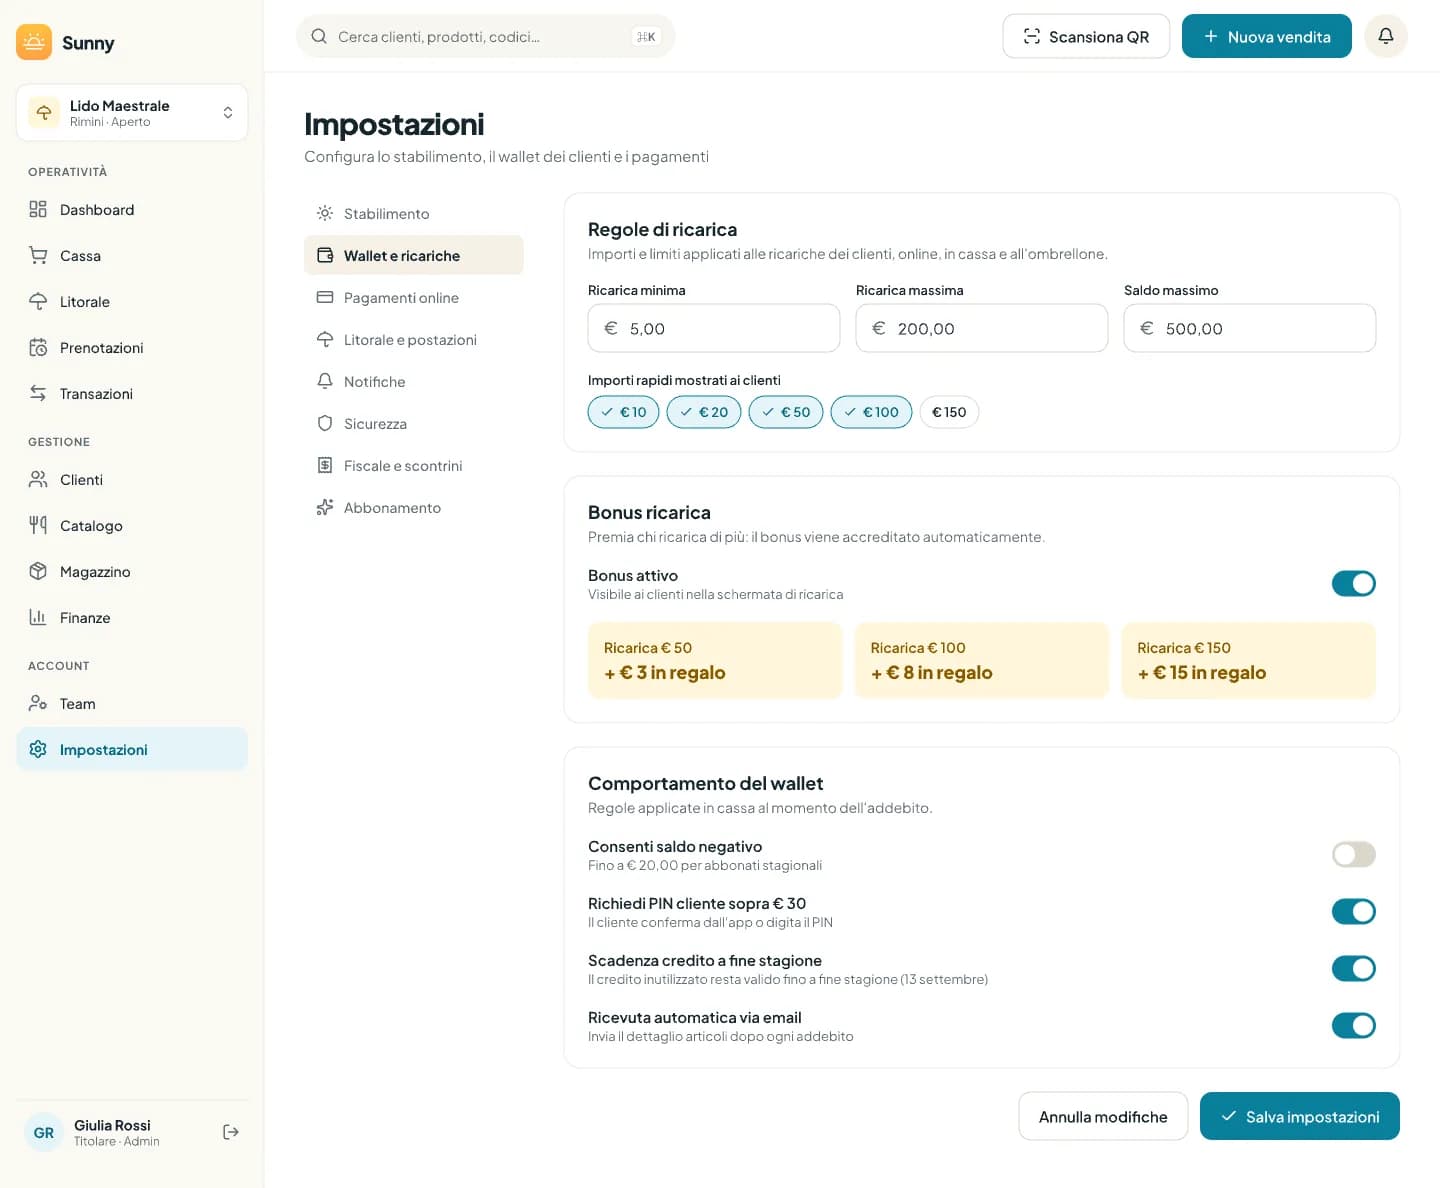This screenshot has height=1188, width=1440.
Task: Click the Prenotazioni calendar icon
Action: click(38, 347)
